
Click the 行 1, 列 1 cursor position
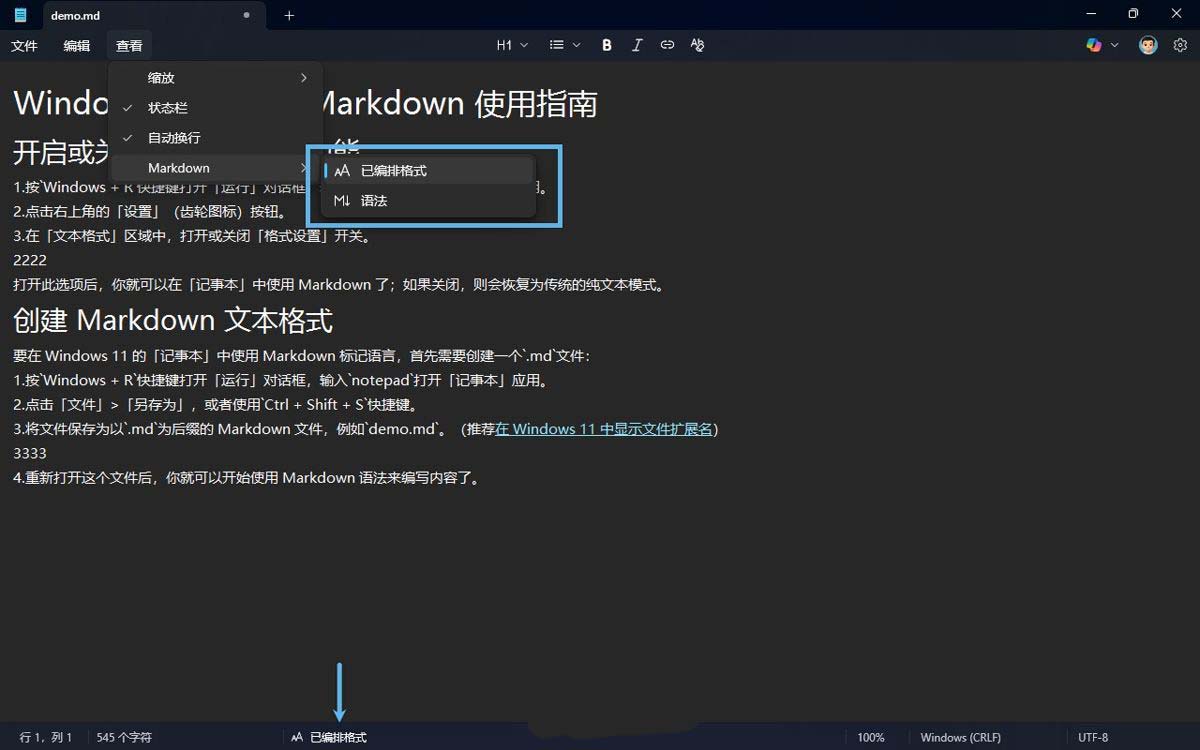pyautogui.click(x=46, y=737)
